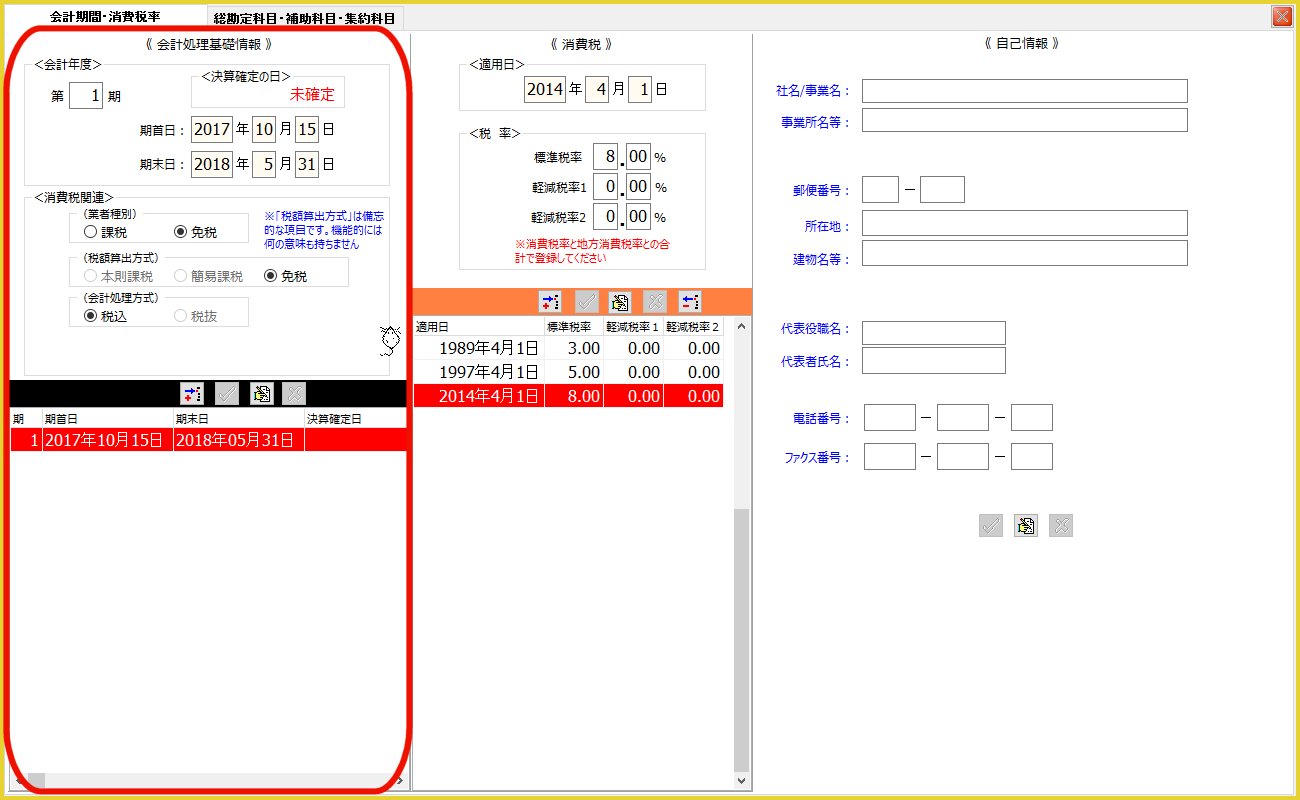Choose 税込 under 会計処理方式
Screen dimensions: 1300x800
pyautogui.click(x=90, y=316)
